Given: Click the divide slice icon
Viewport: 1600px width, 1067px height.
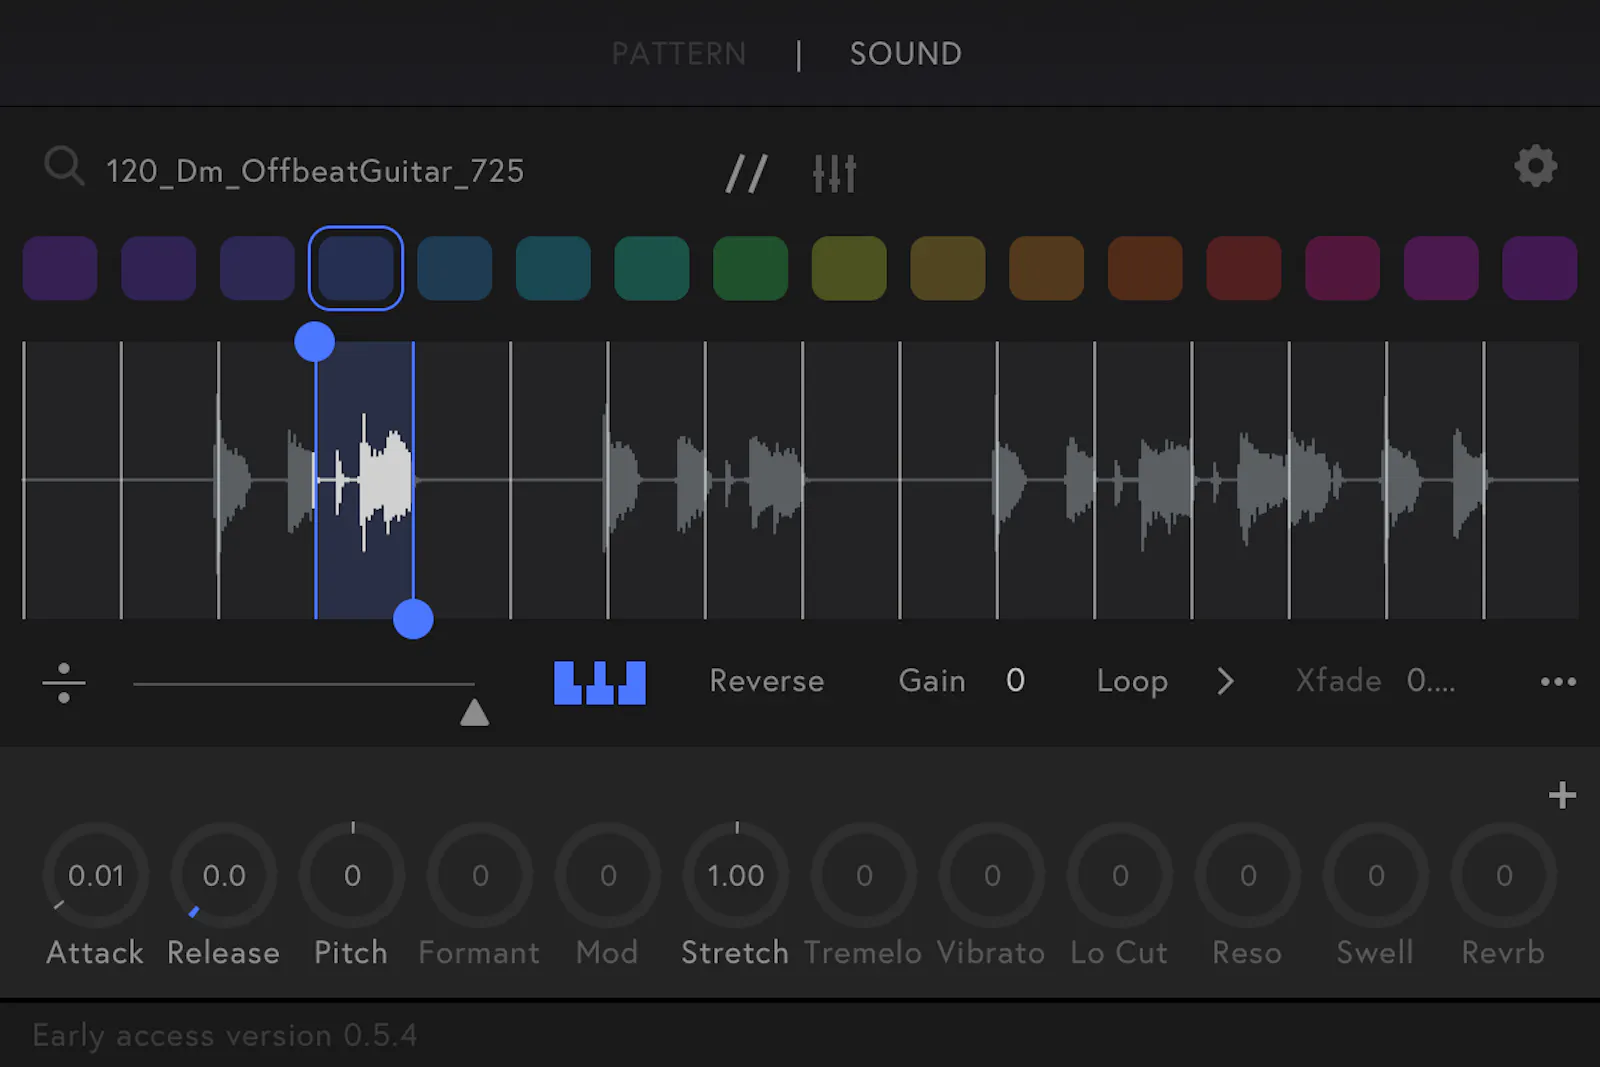Looking at the screenshot, I should [64, 683].
